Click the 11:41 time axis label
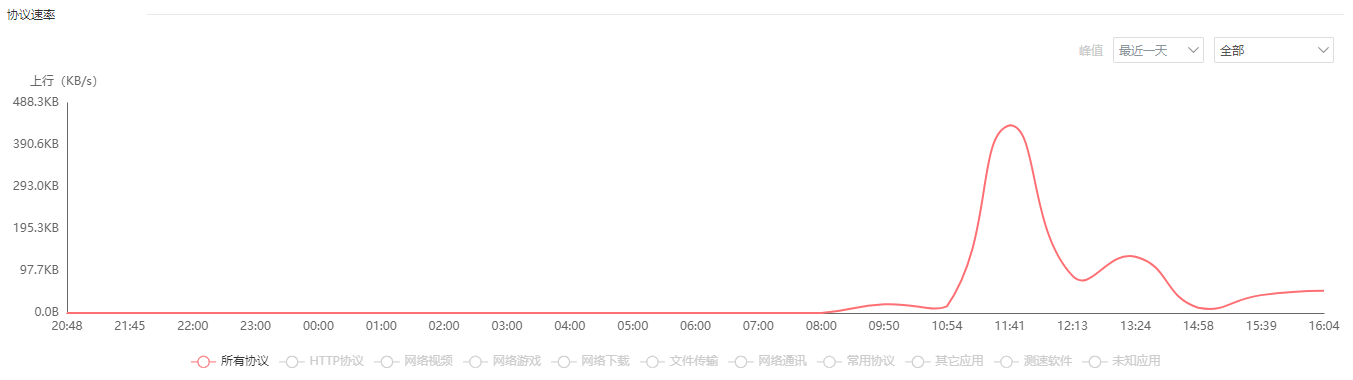Image resolution: width=1353 pixels, height=380 pixels. [1009, 326]
